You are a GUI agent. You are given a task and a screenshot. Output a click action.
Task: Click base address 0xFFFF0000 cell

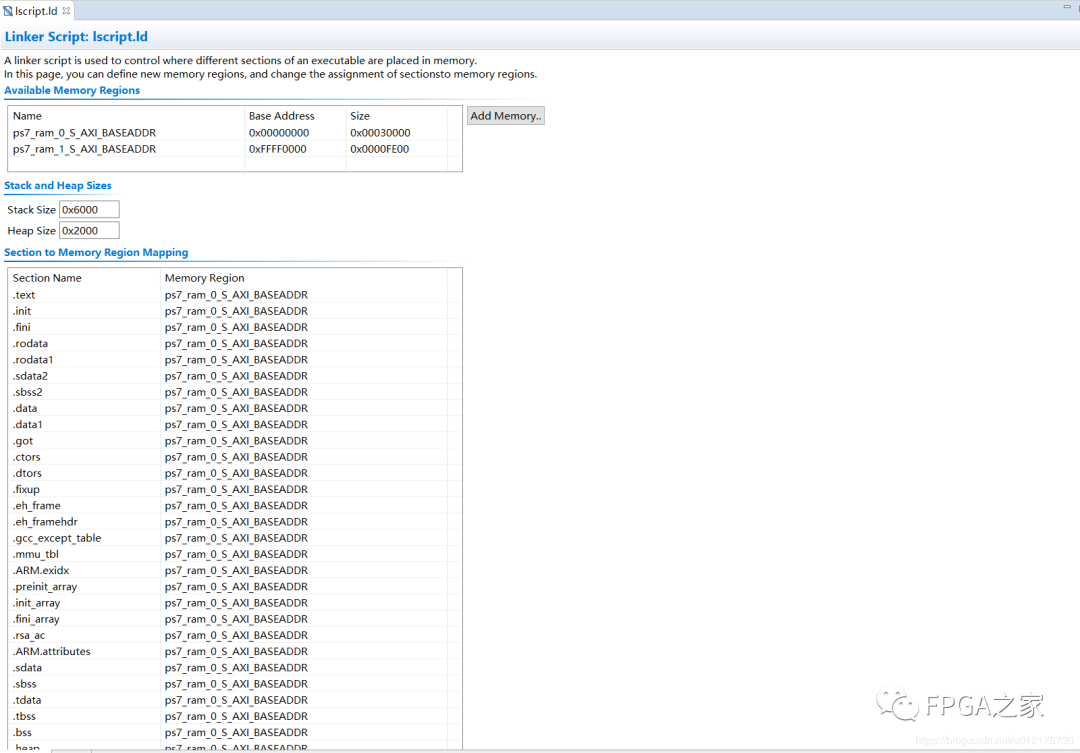click(x=278, y=149)
